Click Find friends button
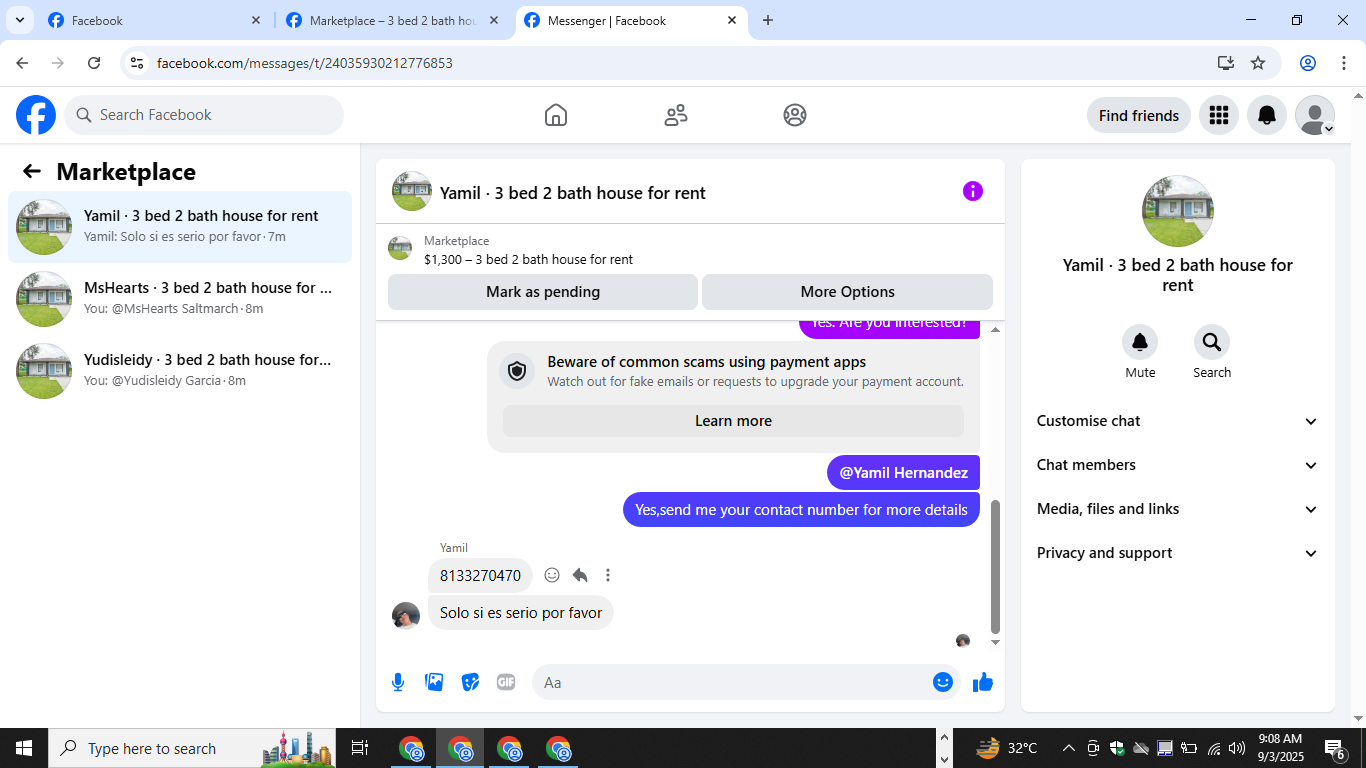 pyautogui.click(x=1139, y=115)
